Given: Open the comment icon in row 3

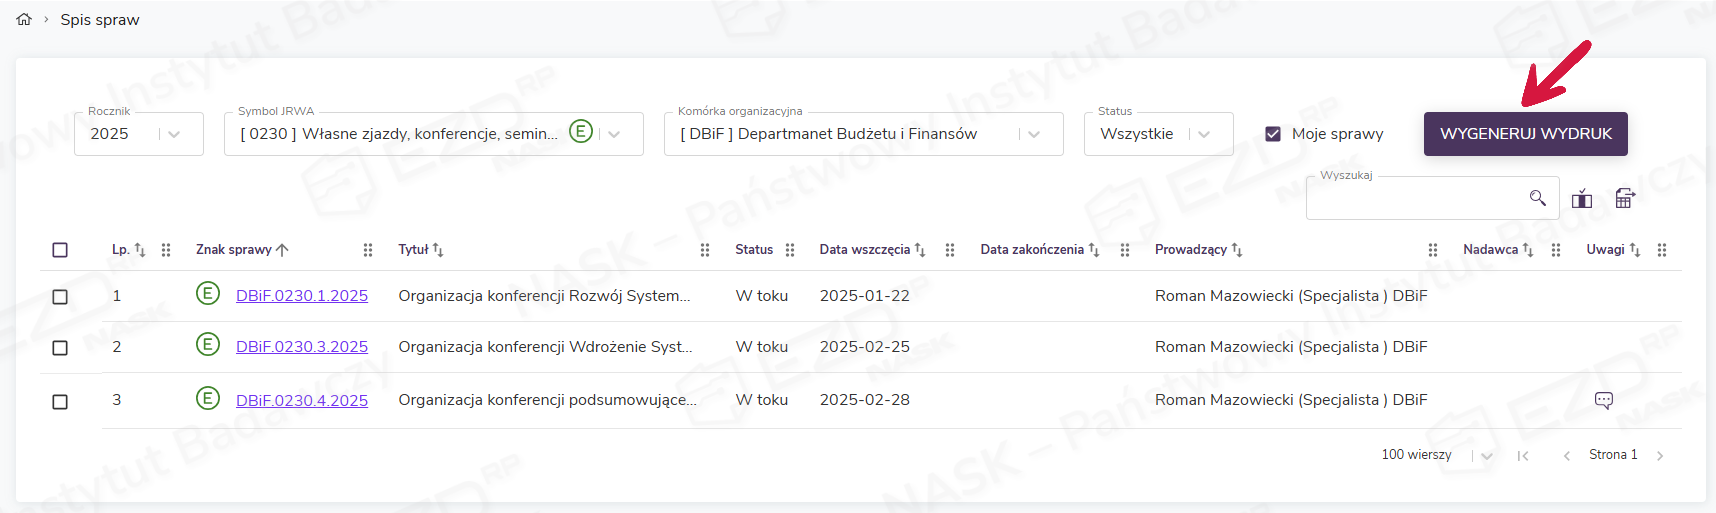Looking at the screenshot, I should (1603, 400).
